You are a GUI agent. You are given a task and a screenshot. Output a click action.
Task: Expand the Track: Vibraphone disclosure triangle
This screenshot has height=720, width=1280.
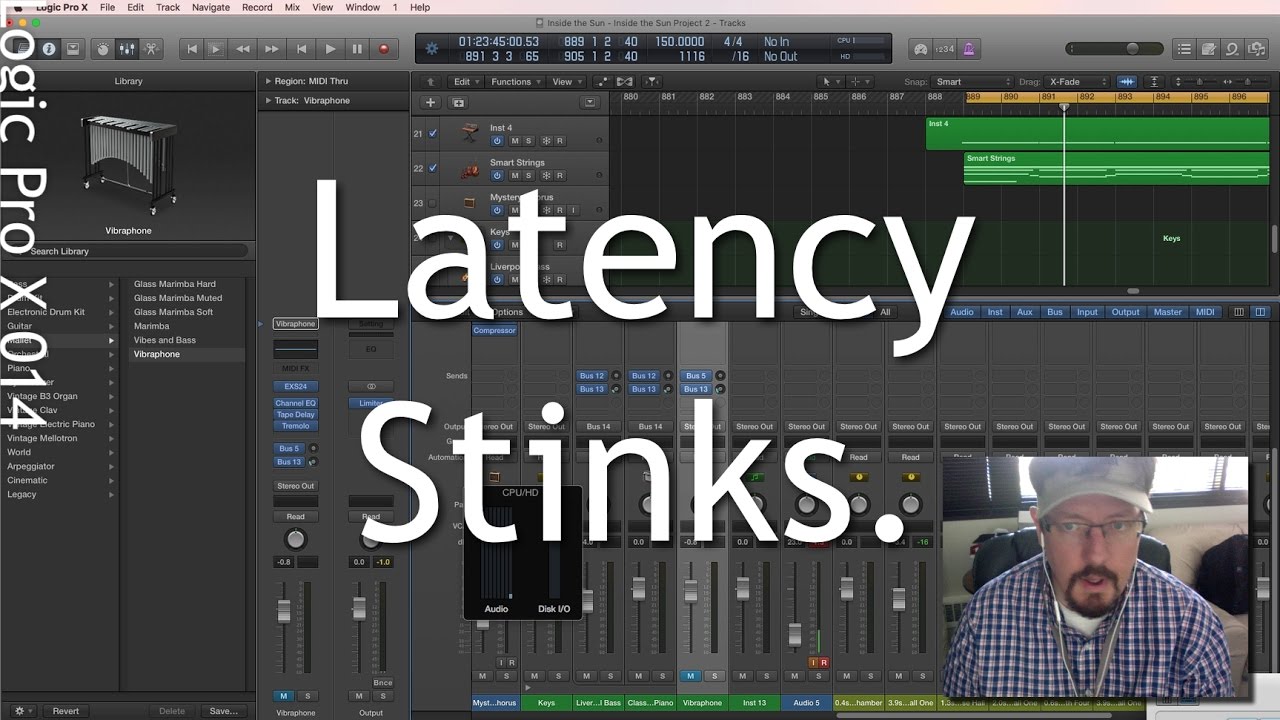[268, 101]
